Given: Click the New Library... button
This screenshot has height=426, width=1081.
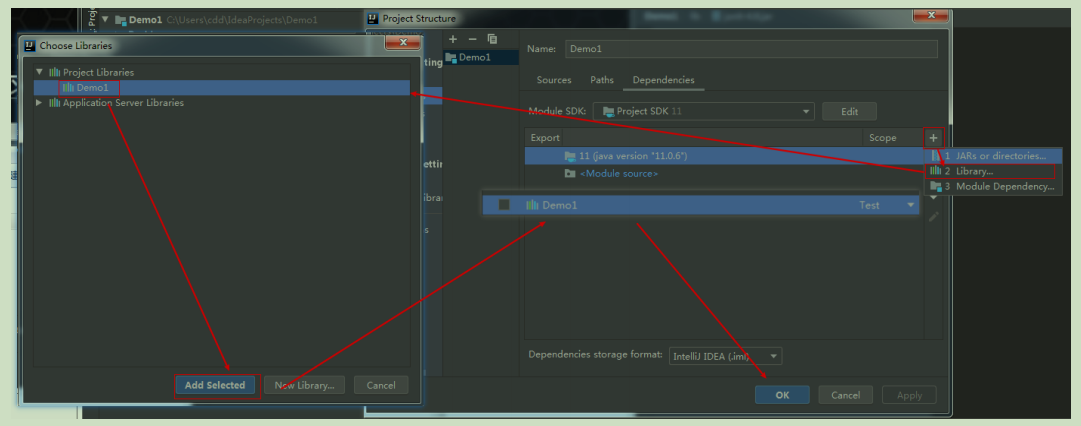Looking at the screenshot, I should click(305, 385).
